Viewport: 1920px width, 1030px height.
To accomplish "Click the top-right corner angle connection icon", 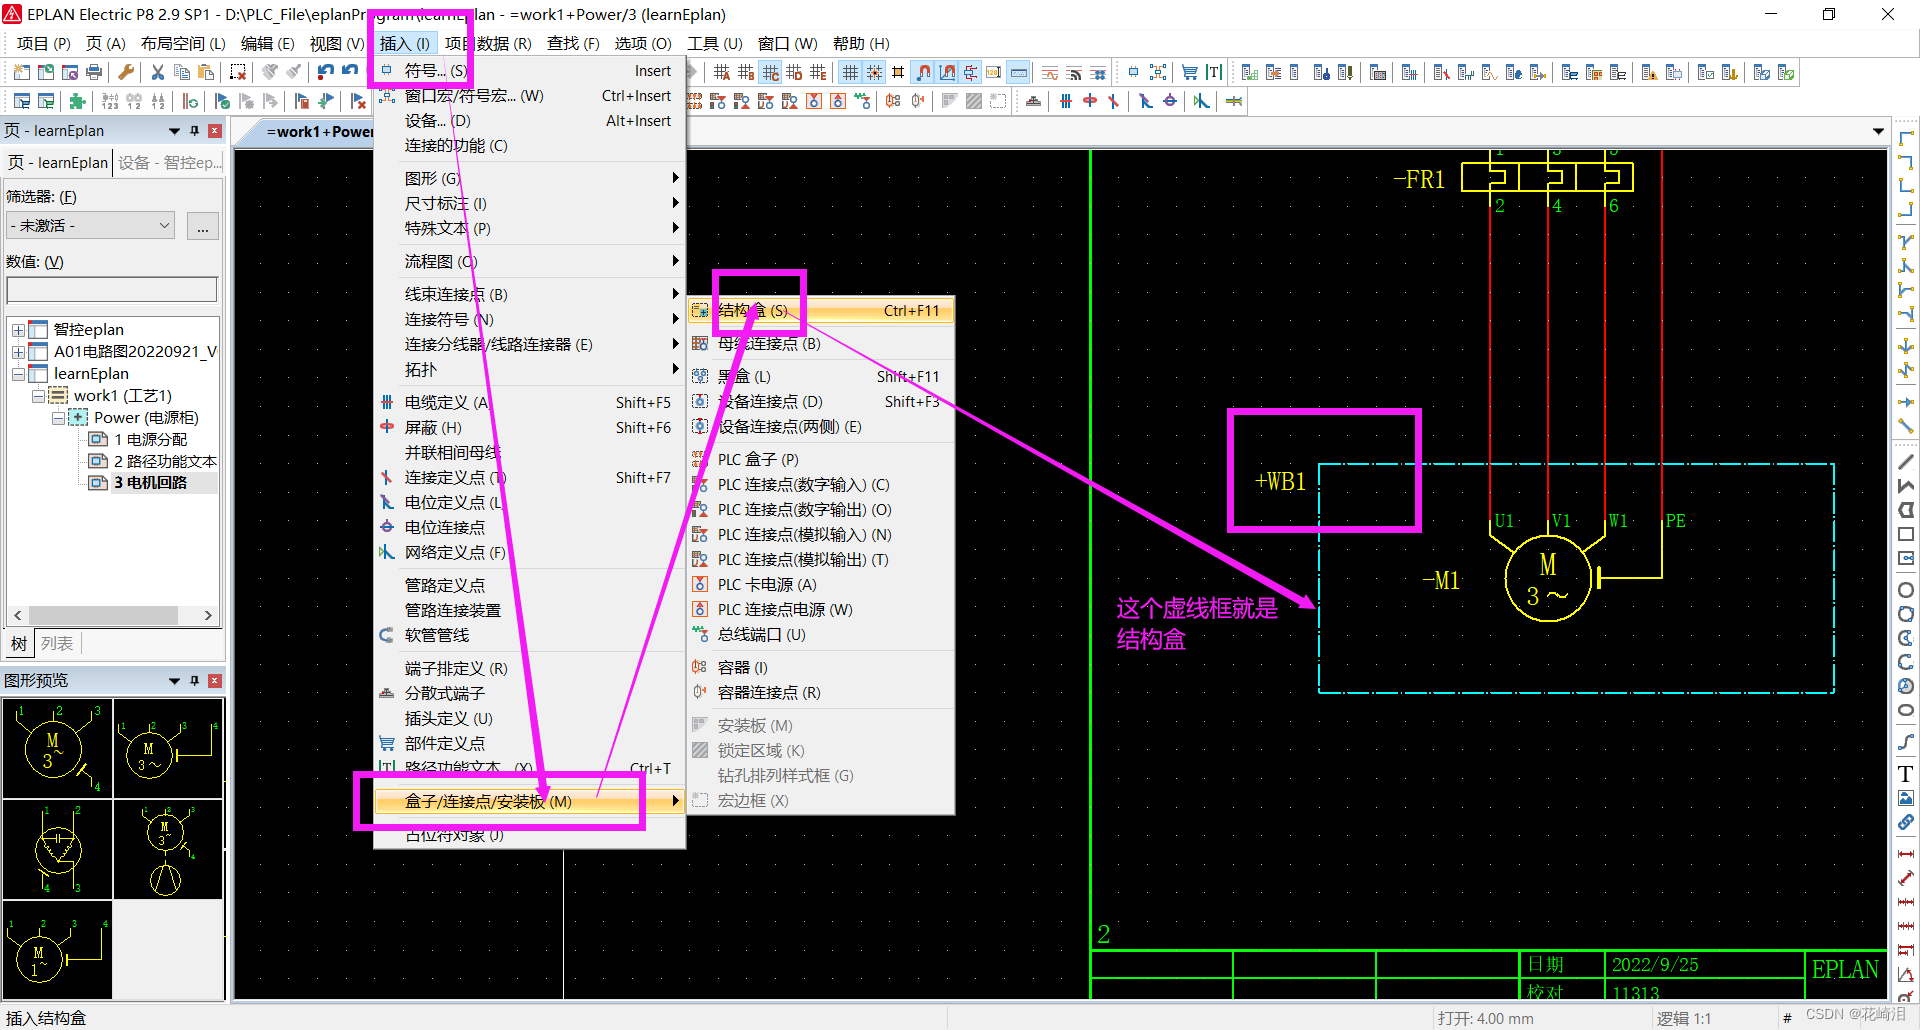I will 1906,162.
